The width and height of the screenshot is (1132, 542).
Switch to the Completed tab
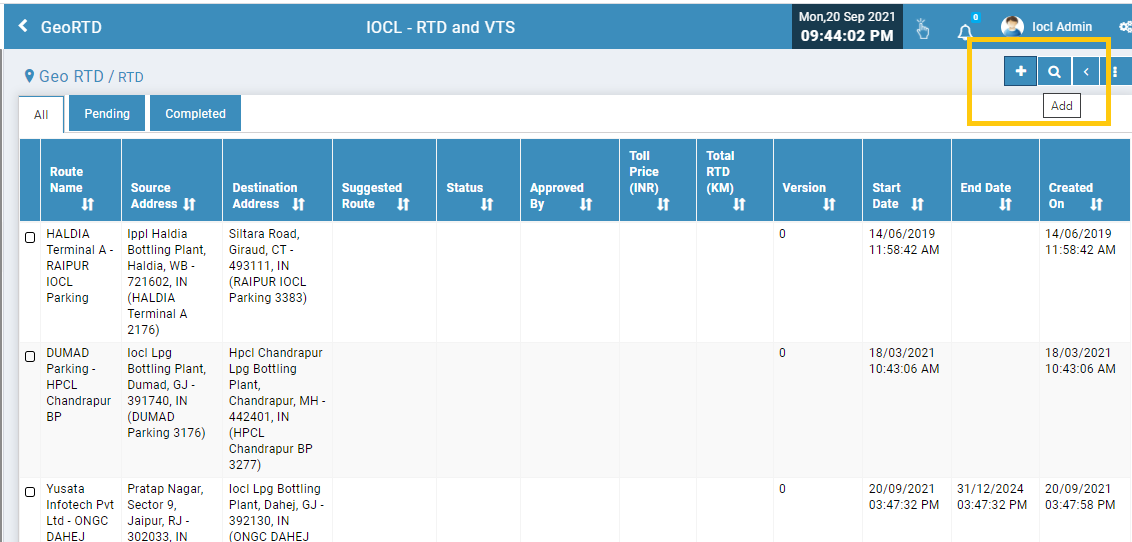(196, 113)
